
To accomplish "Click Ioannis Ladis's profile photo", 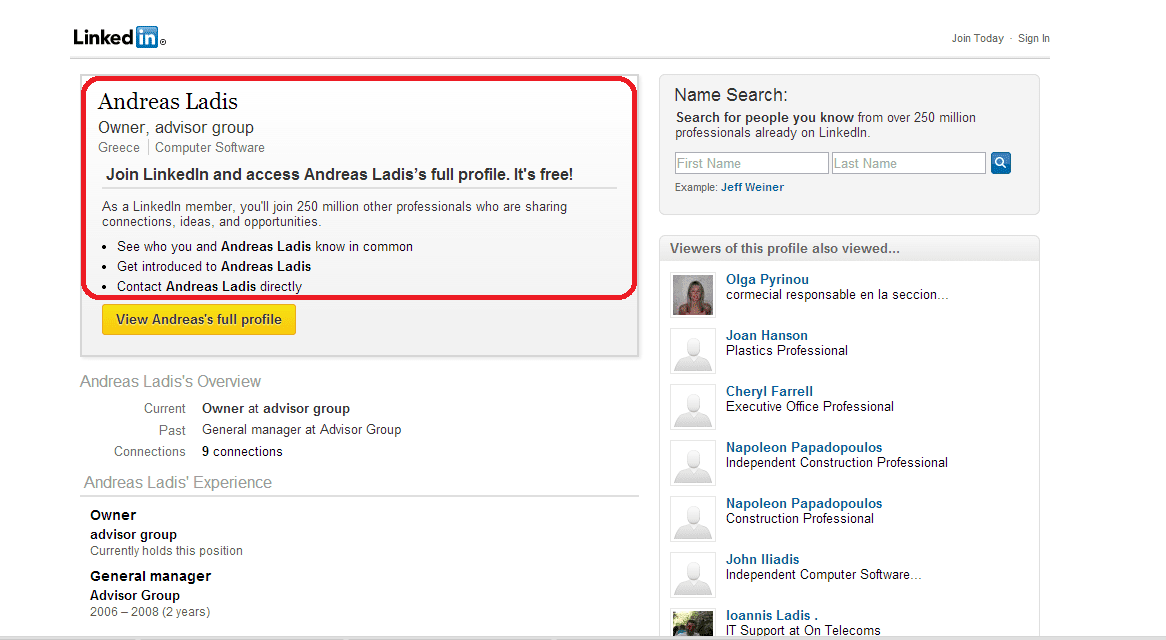I will coord(692,623).
